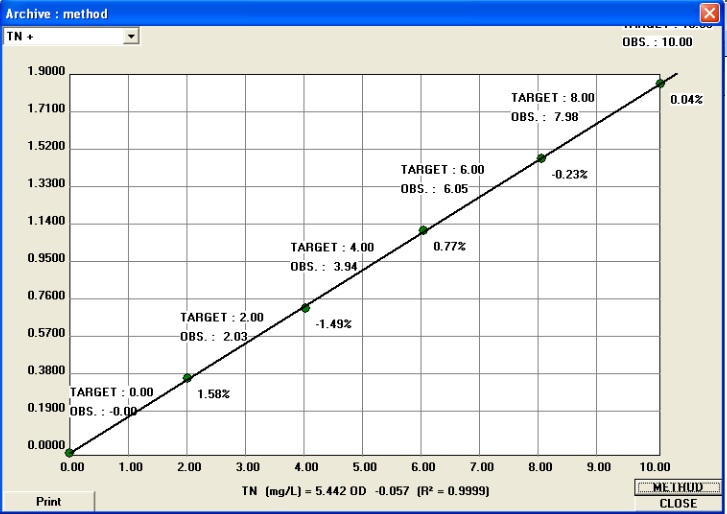Click the 'TARGET : 4.00' label

coord(332,247)
